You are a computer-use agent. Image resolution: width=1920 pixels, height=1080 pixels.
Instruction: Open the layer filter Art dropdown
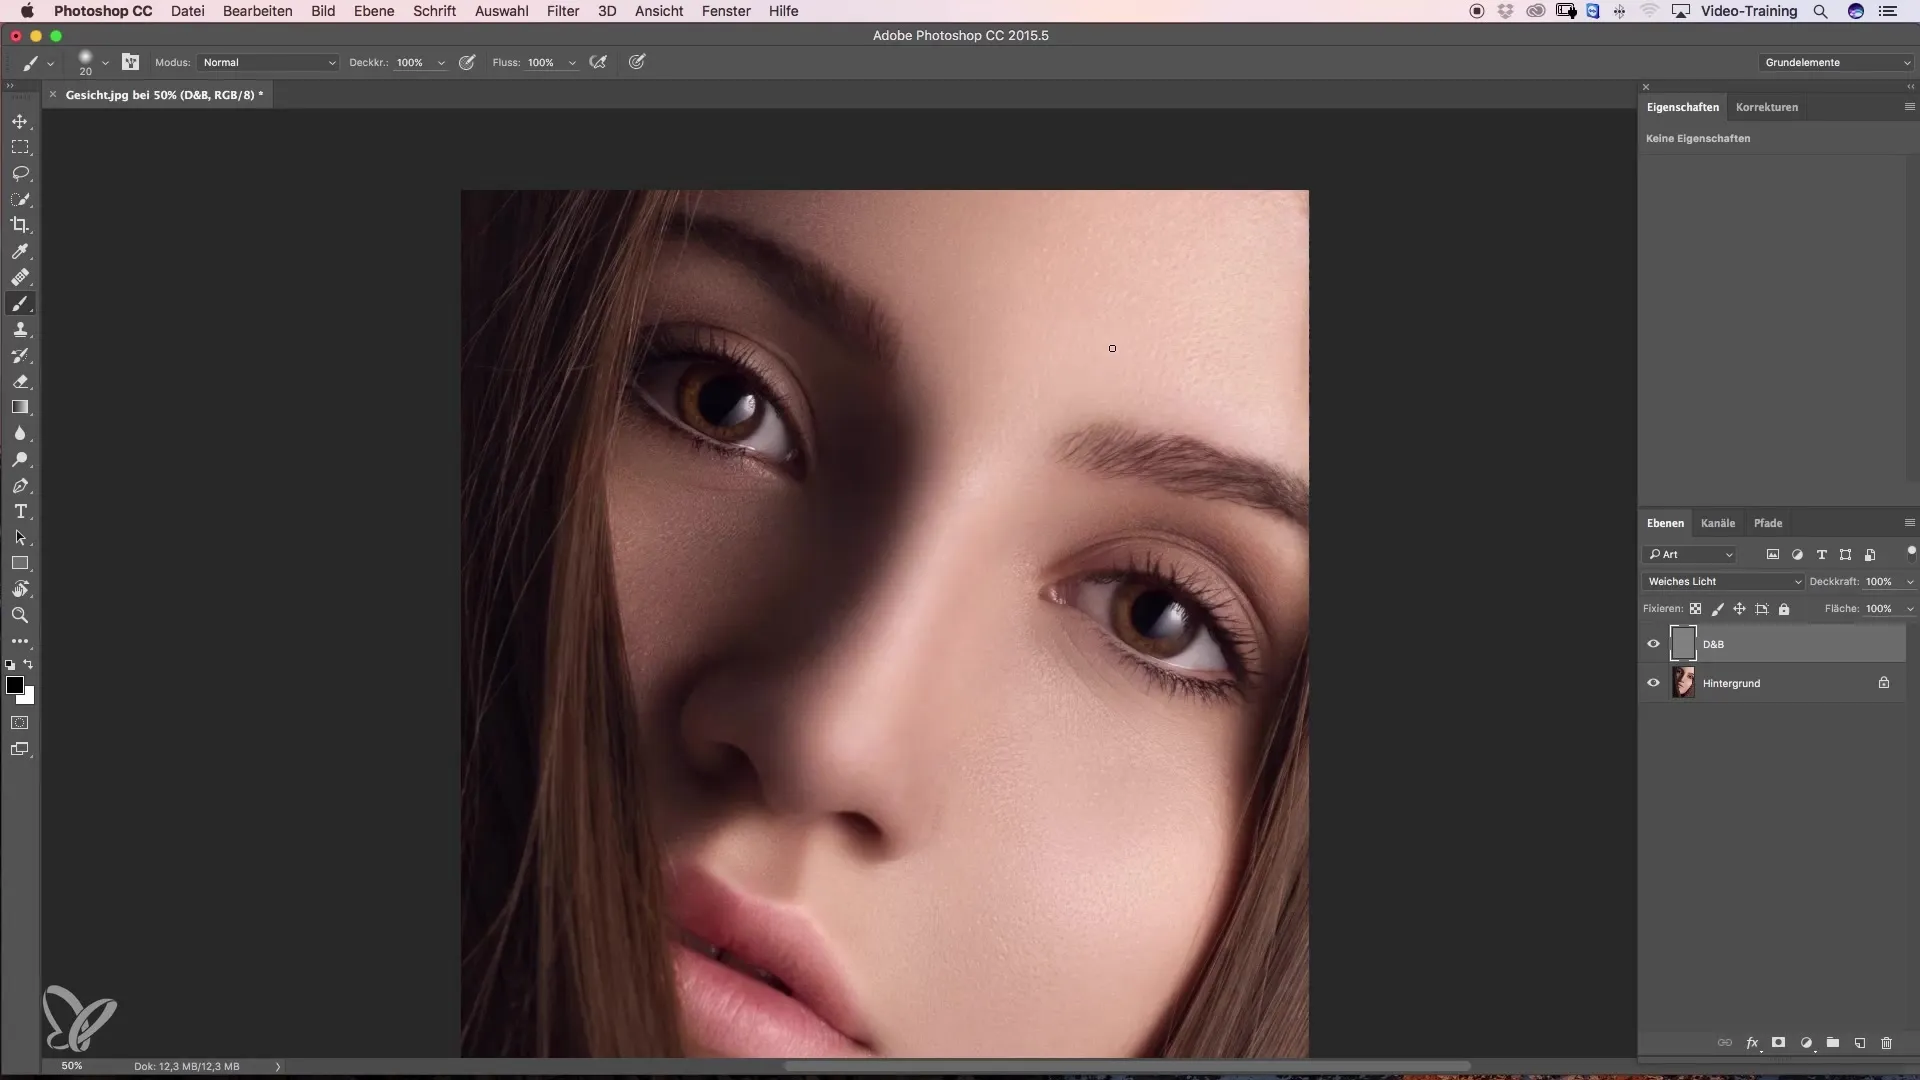pyautogui.click(x=1689, y=554)
